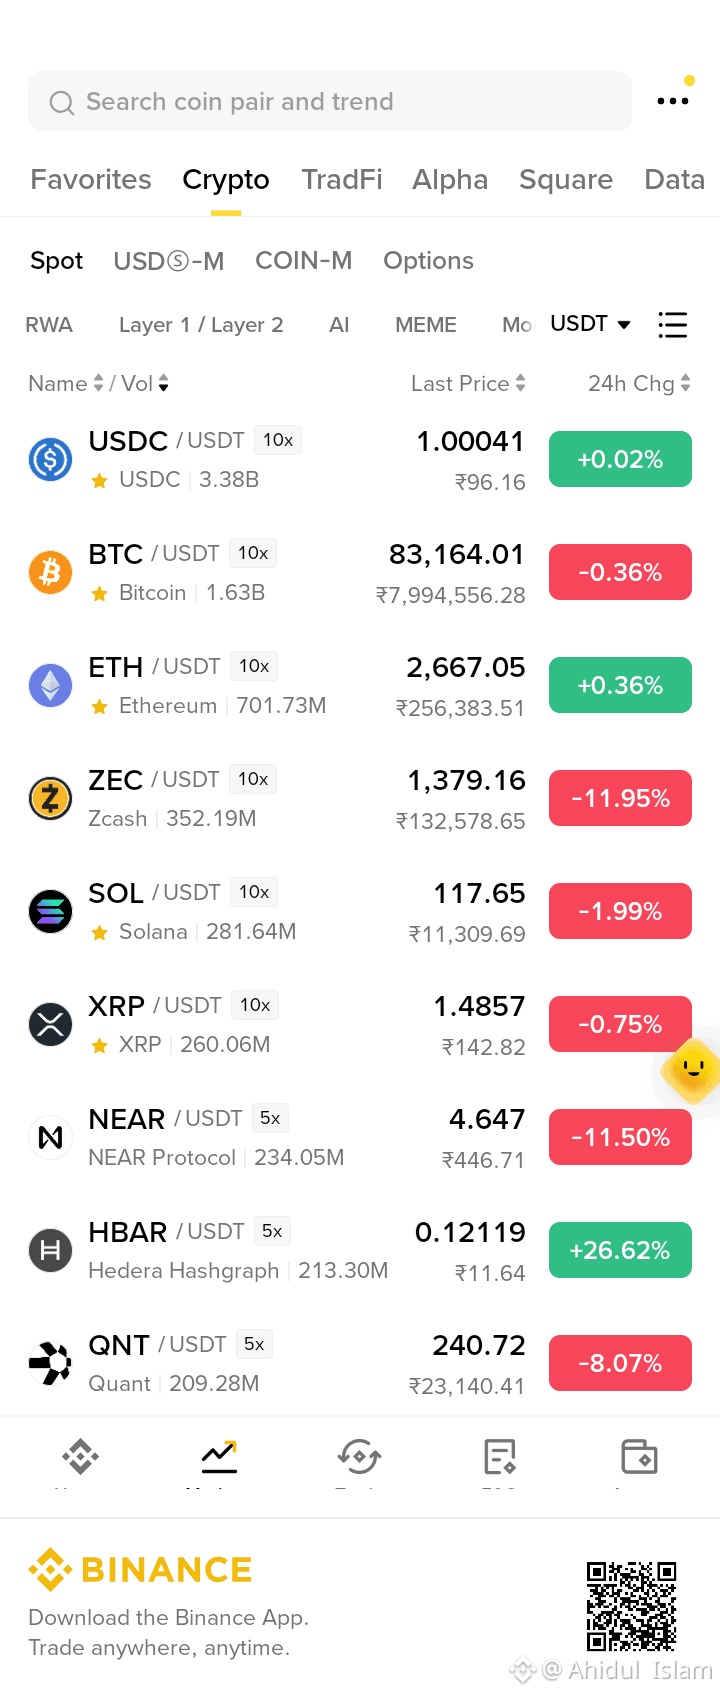Image resolution: width=720 pixels, height=1695 pixels.
Task: Tap the +26.62% HBAR change button
Action: click(x=620, y=1250)
